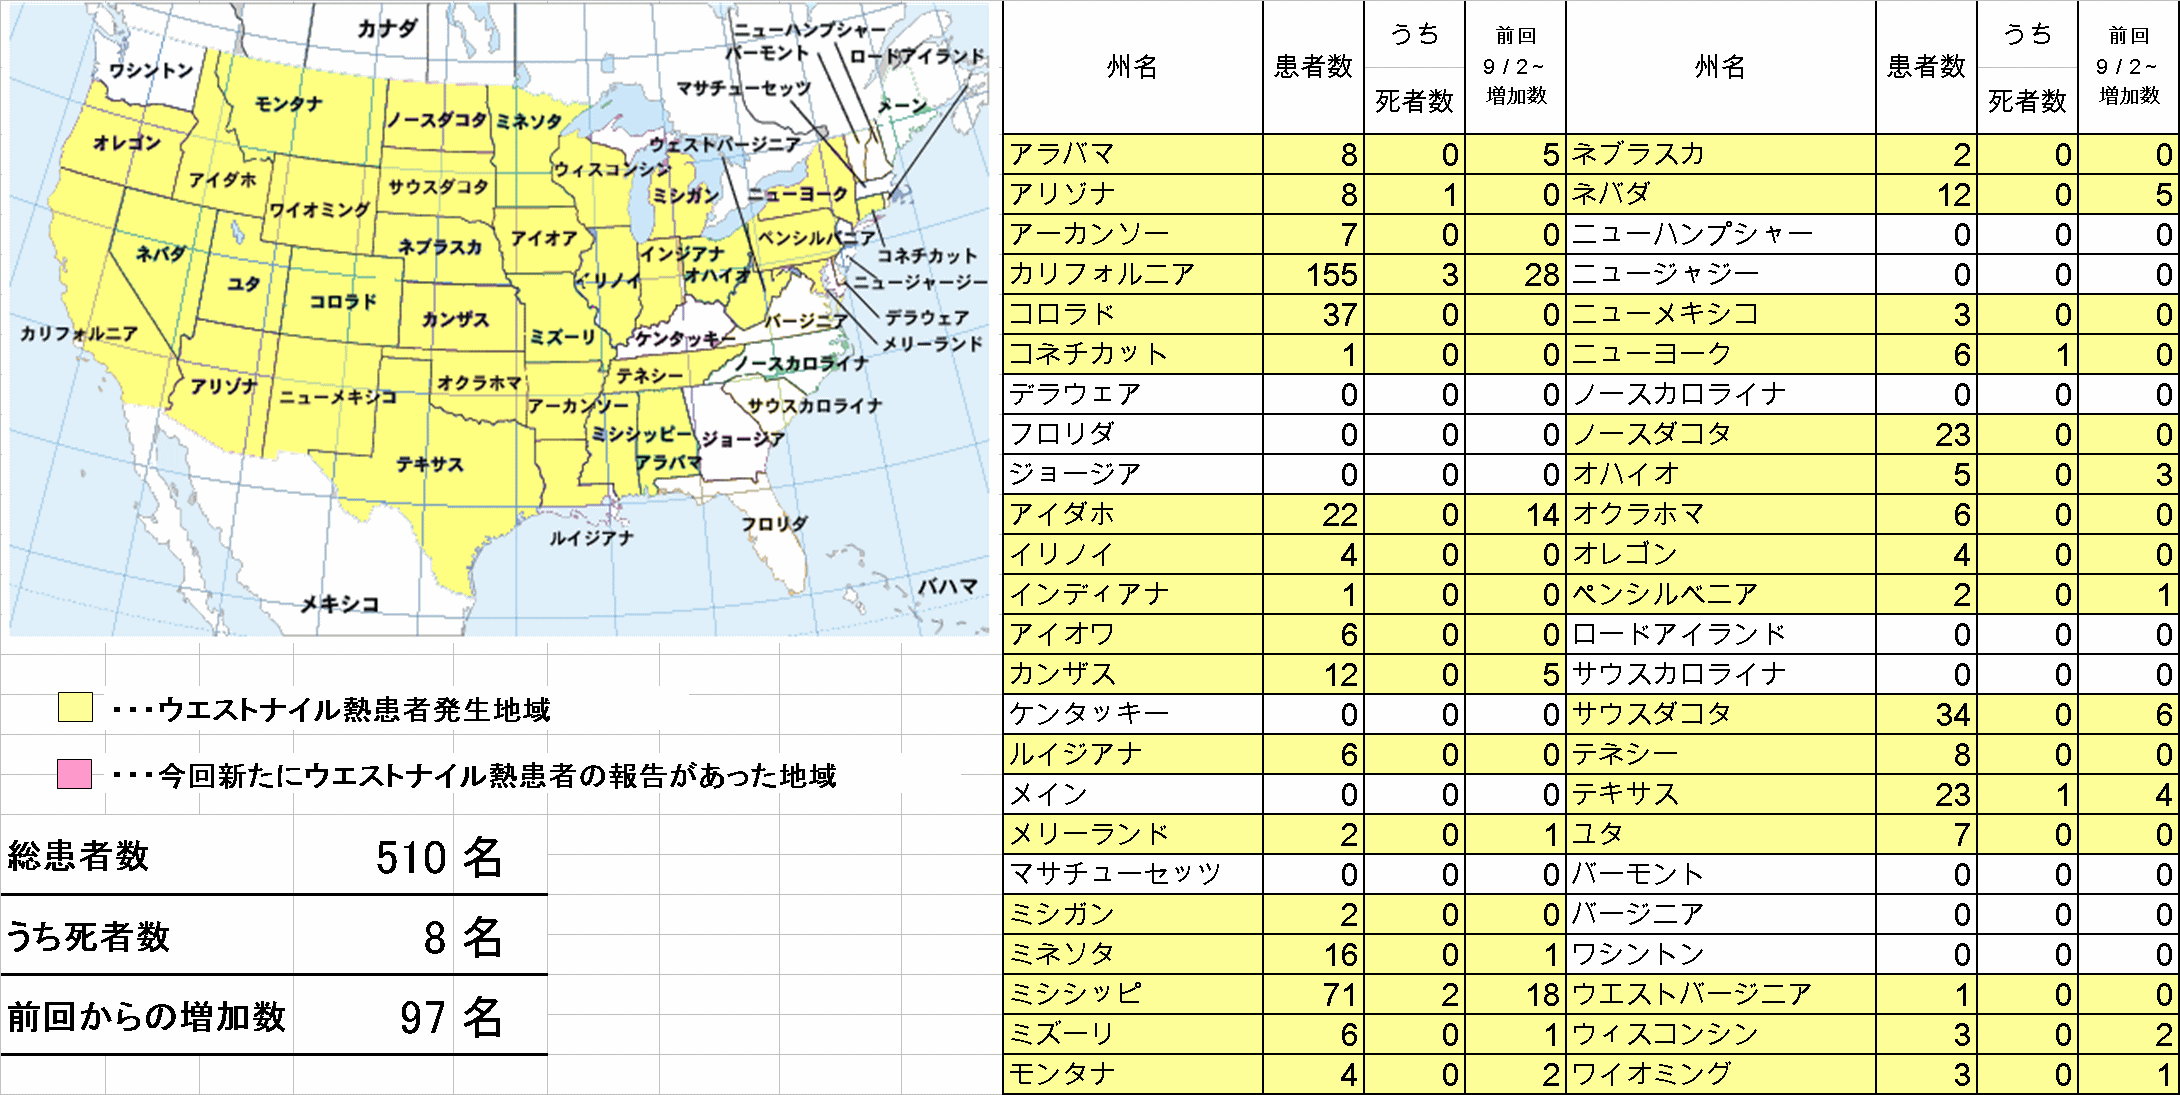The width and height of the screenshot is (2180, 1095).
Task: Select the デラウェア state name cell
Action: [1133, 394]
